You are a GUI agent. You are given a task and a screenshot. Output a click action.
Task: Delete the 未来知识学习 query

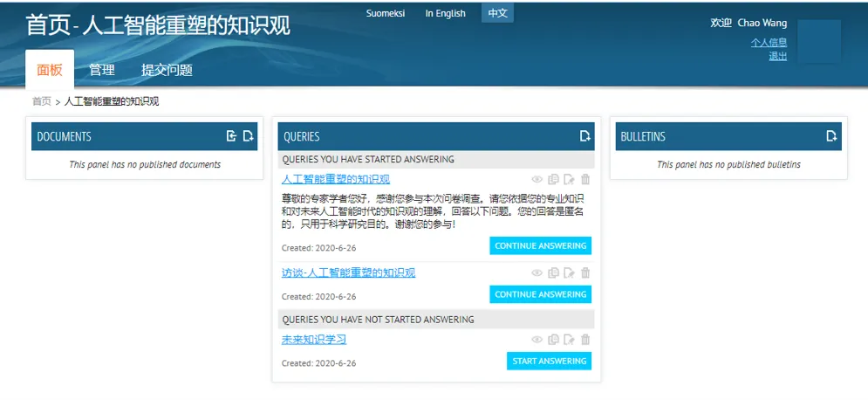(x=586, y=340)
